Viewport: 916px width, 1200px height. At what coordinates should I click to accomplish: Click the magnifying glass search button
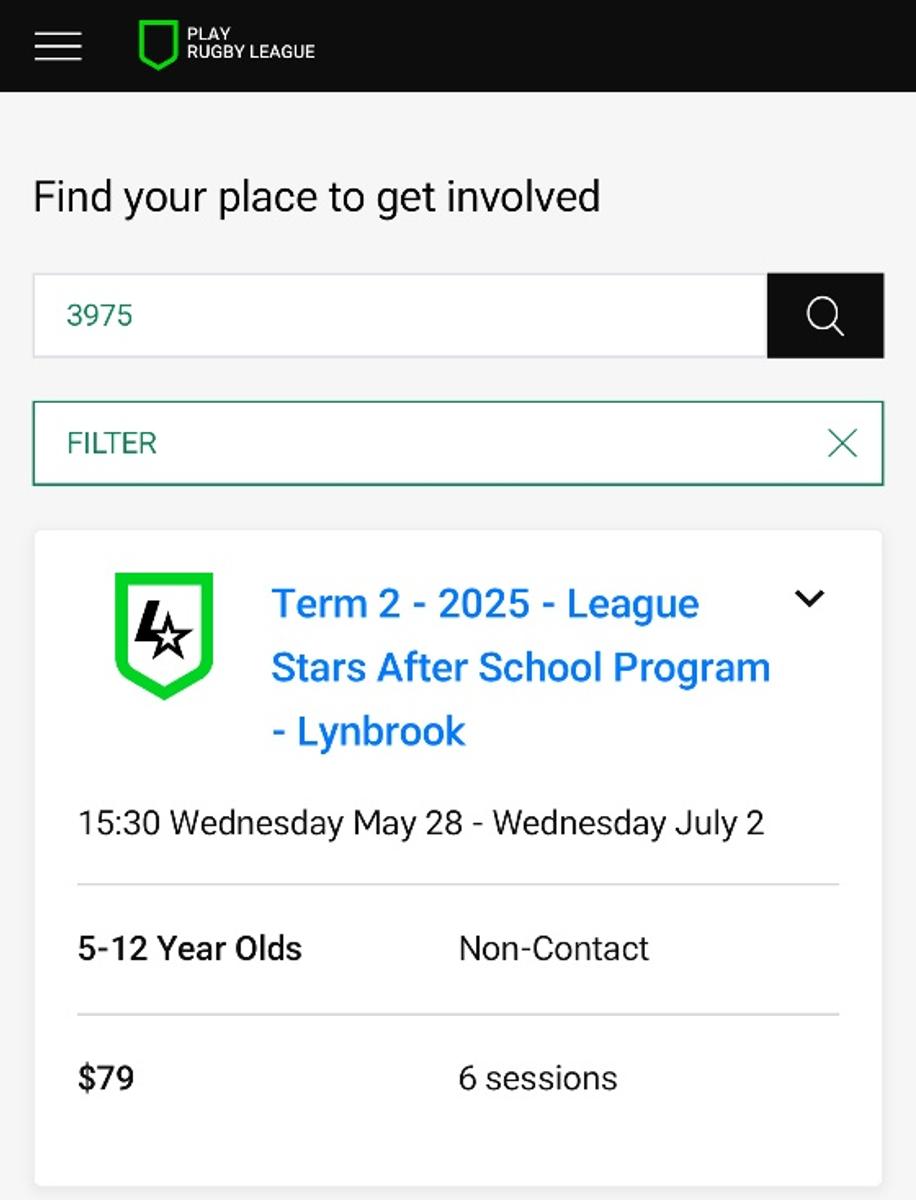pos(825,315)
